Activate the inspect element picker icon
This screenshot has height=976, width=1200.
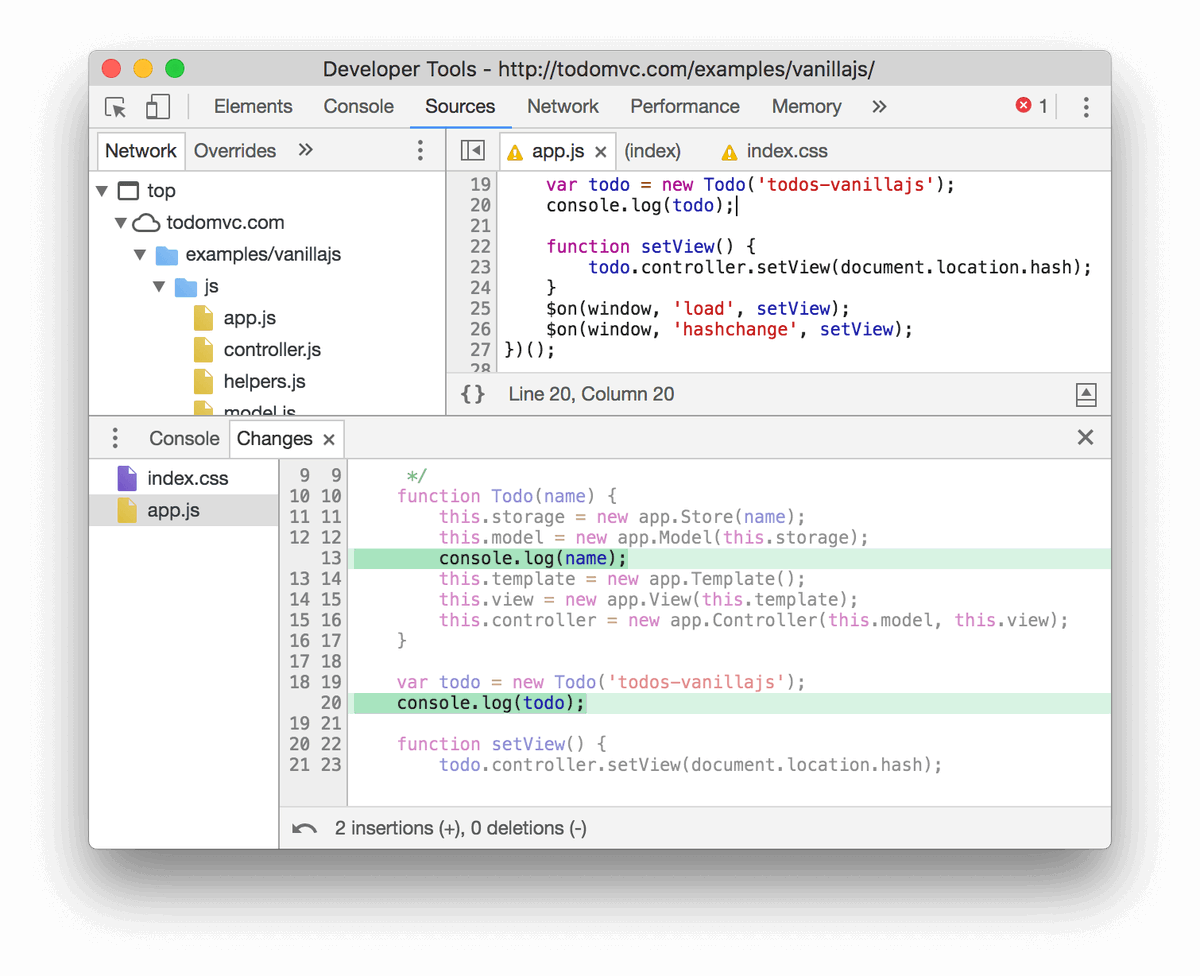coord(116,107)
